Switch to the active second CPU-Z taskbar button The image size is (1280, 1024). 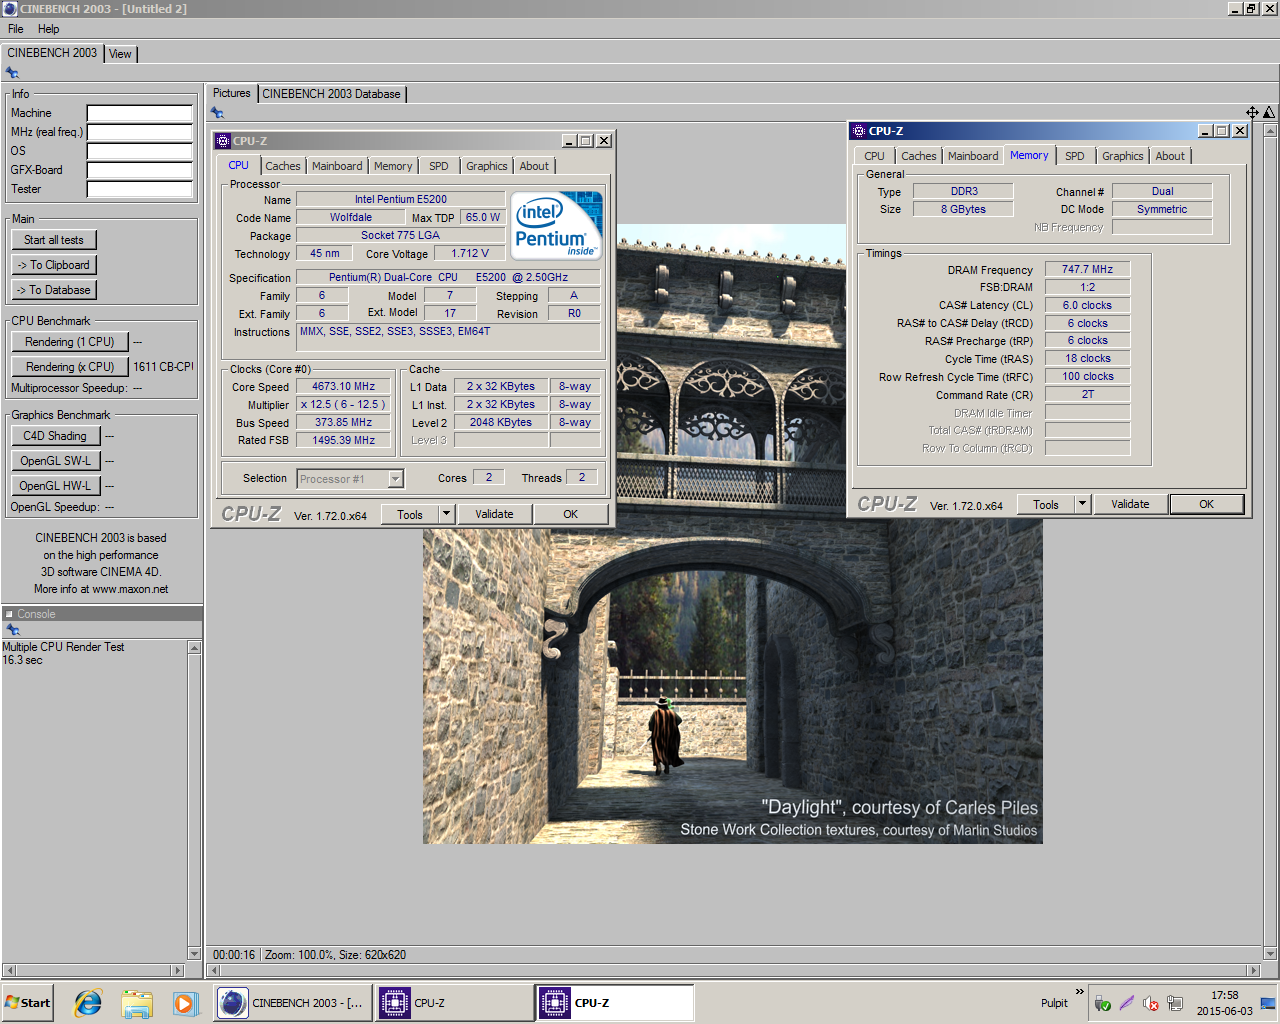click(616, 1003)
